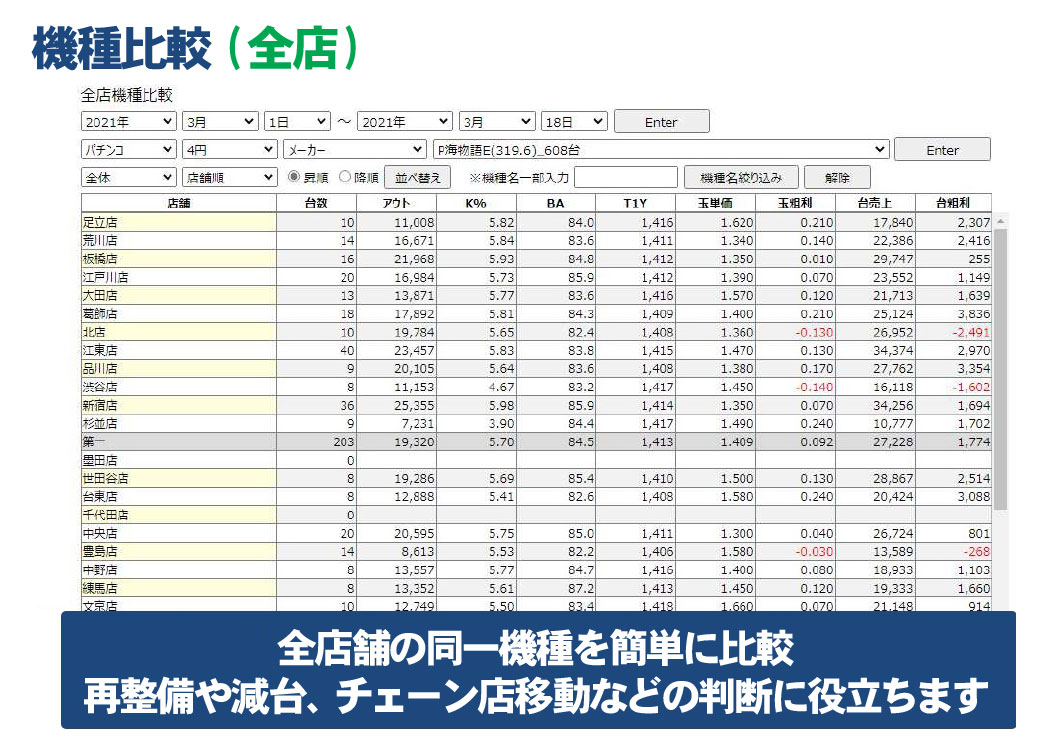
Task: Open the start day 1日 dropdown
Action: click(x=297, y=121)
